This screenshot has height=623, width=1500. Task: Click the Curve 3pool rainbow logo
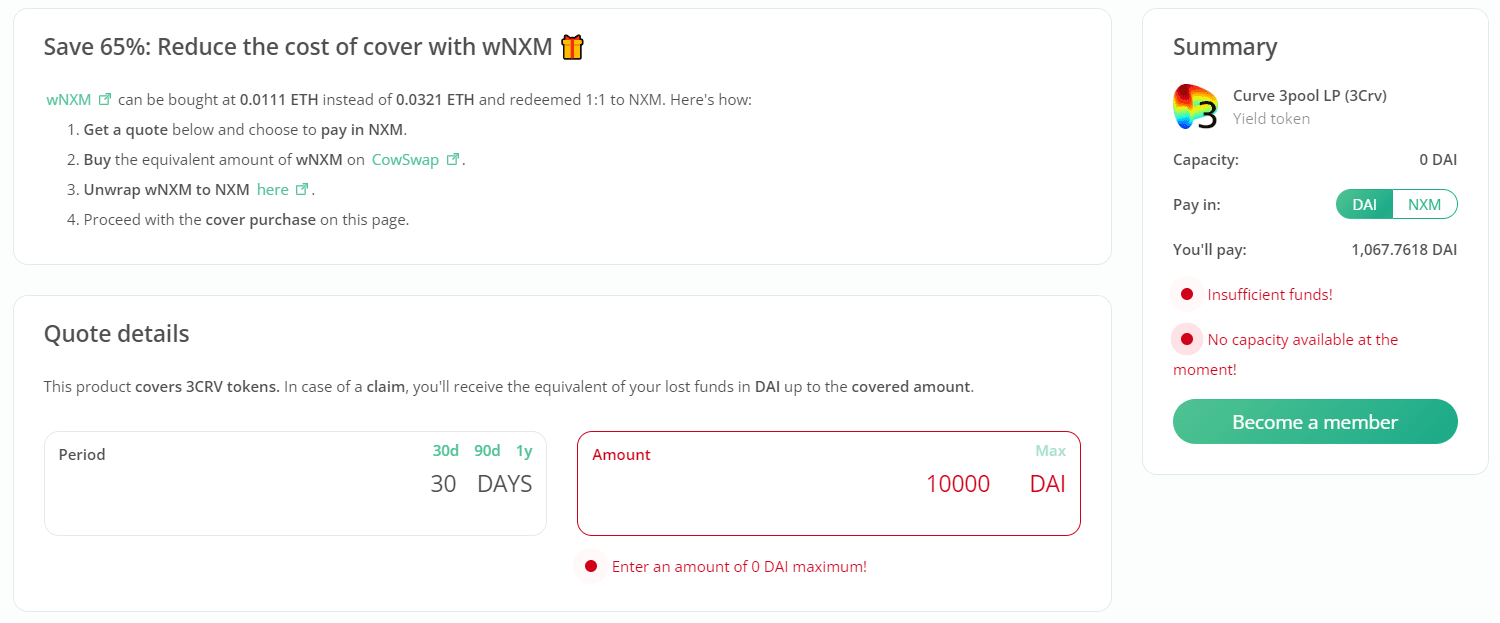[x=1195, y=107]
